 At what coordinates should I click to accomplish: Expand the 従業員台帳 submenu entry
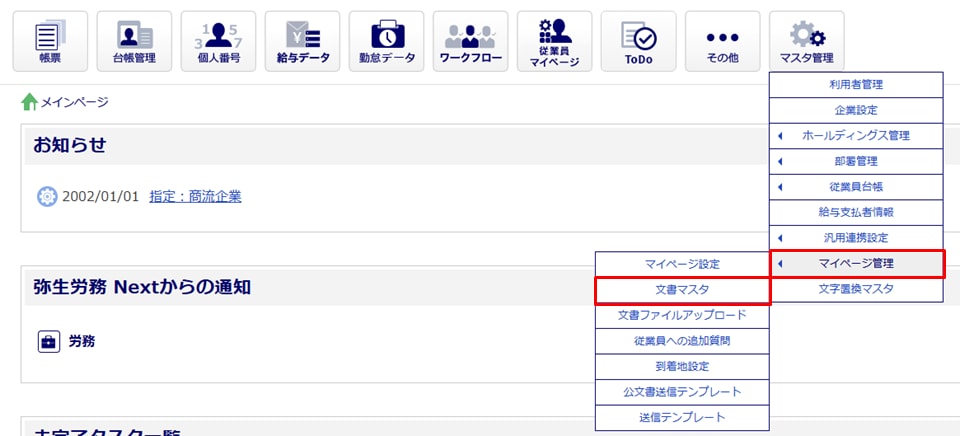[x=856, y=187]
